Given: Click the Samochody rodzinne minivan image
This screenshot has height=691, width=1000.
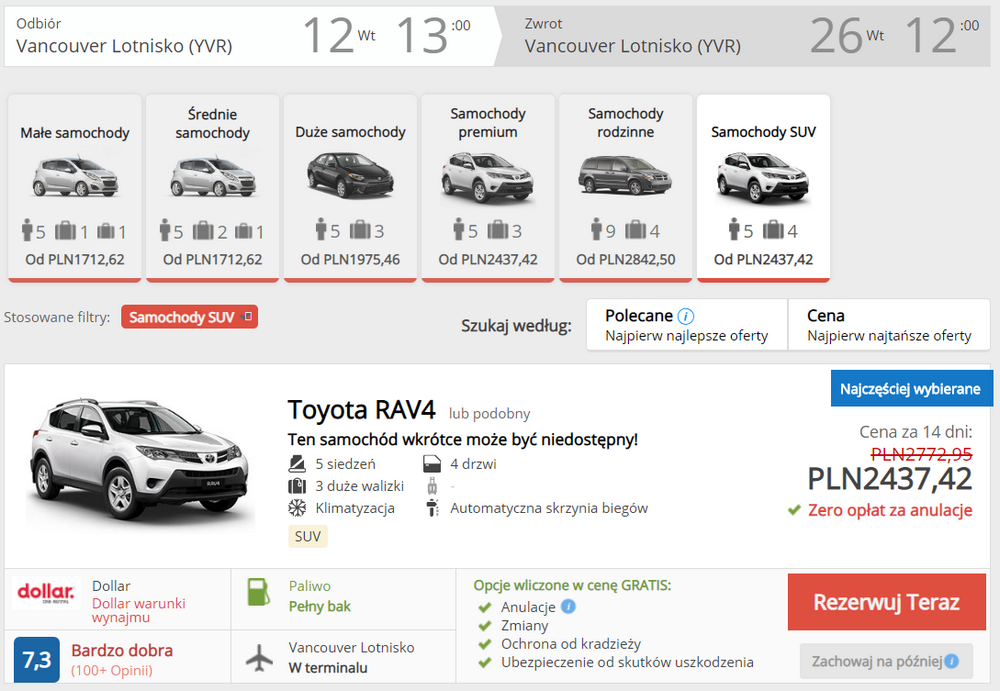Looking at the screenshot, I should 626,175.
